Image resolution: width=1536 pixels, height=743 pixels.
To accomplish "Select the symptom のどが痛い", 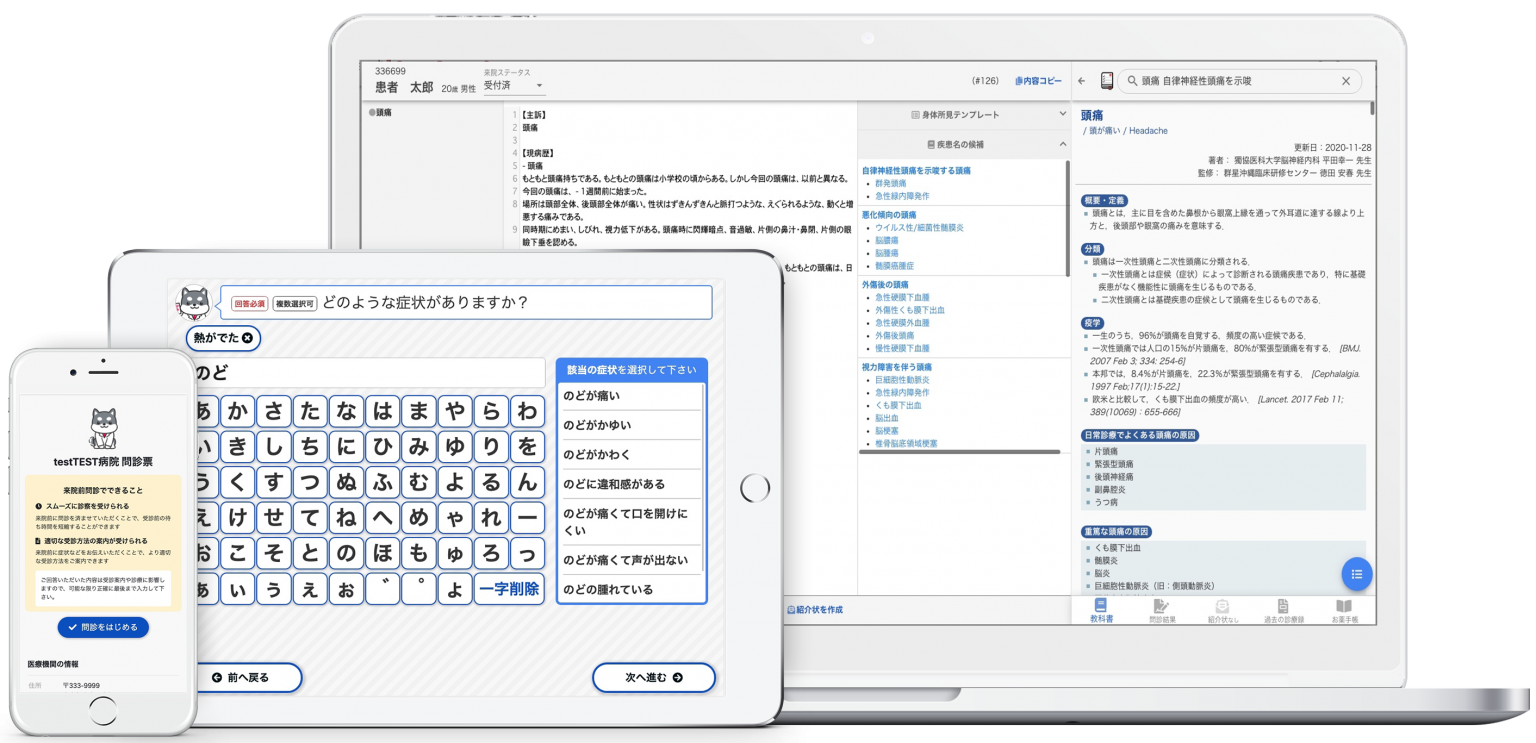I will coord(630,396).
